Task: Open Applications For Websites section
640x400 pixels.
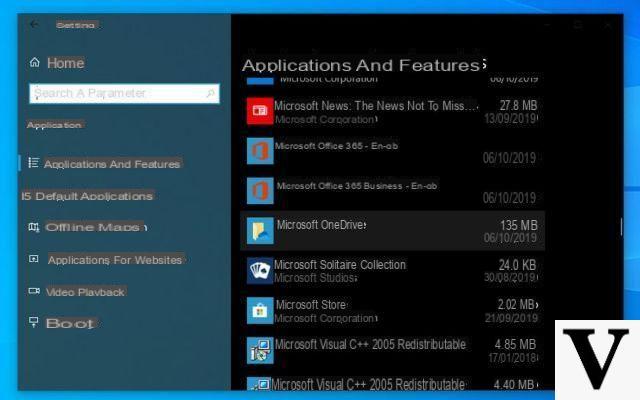Action: [x=115, y=260]
